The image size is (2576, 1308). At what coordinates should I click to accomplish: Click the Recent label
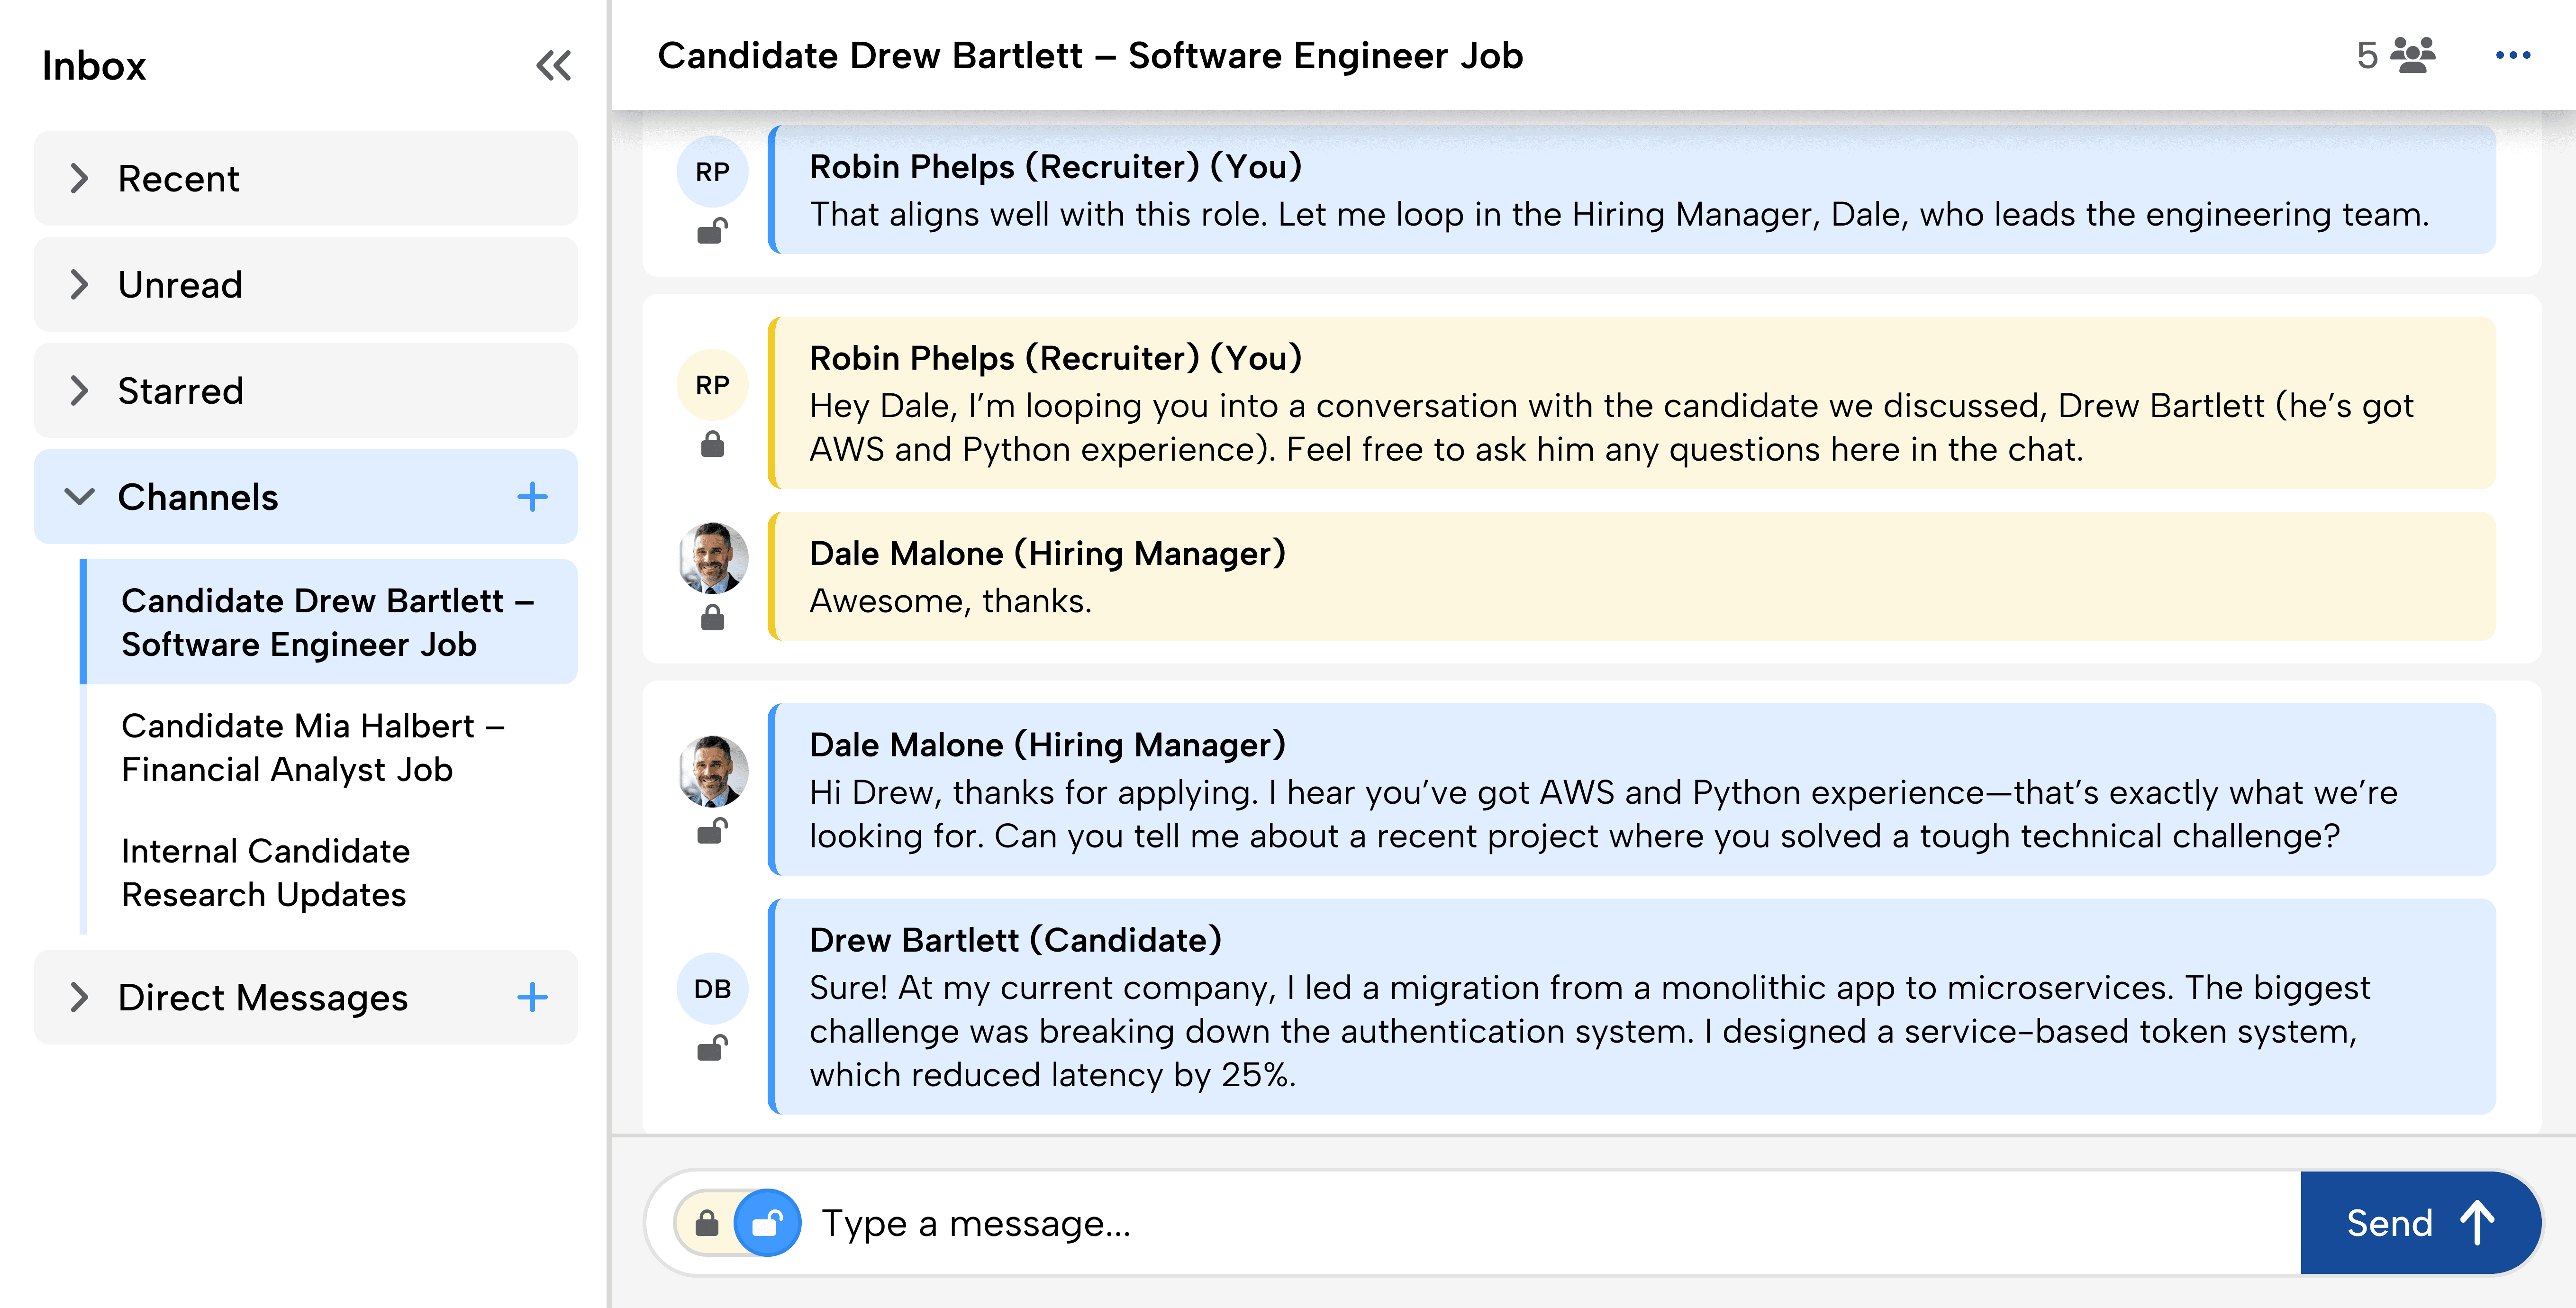tap(179, 179)
